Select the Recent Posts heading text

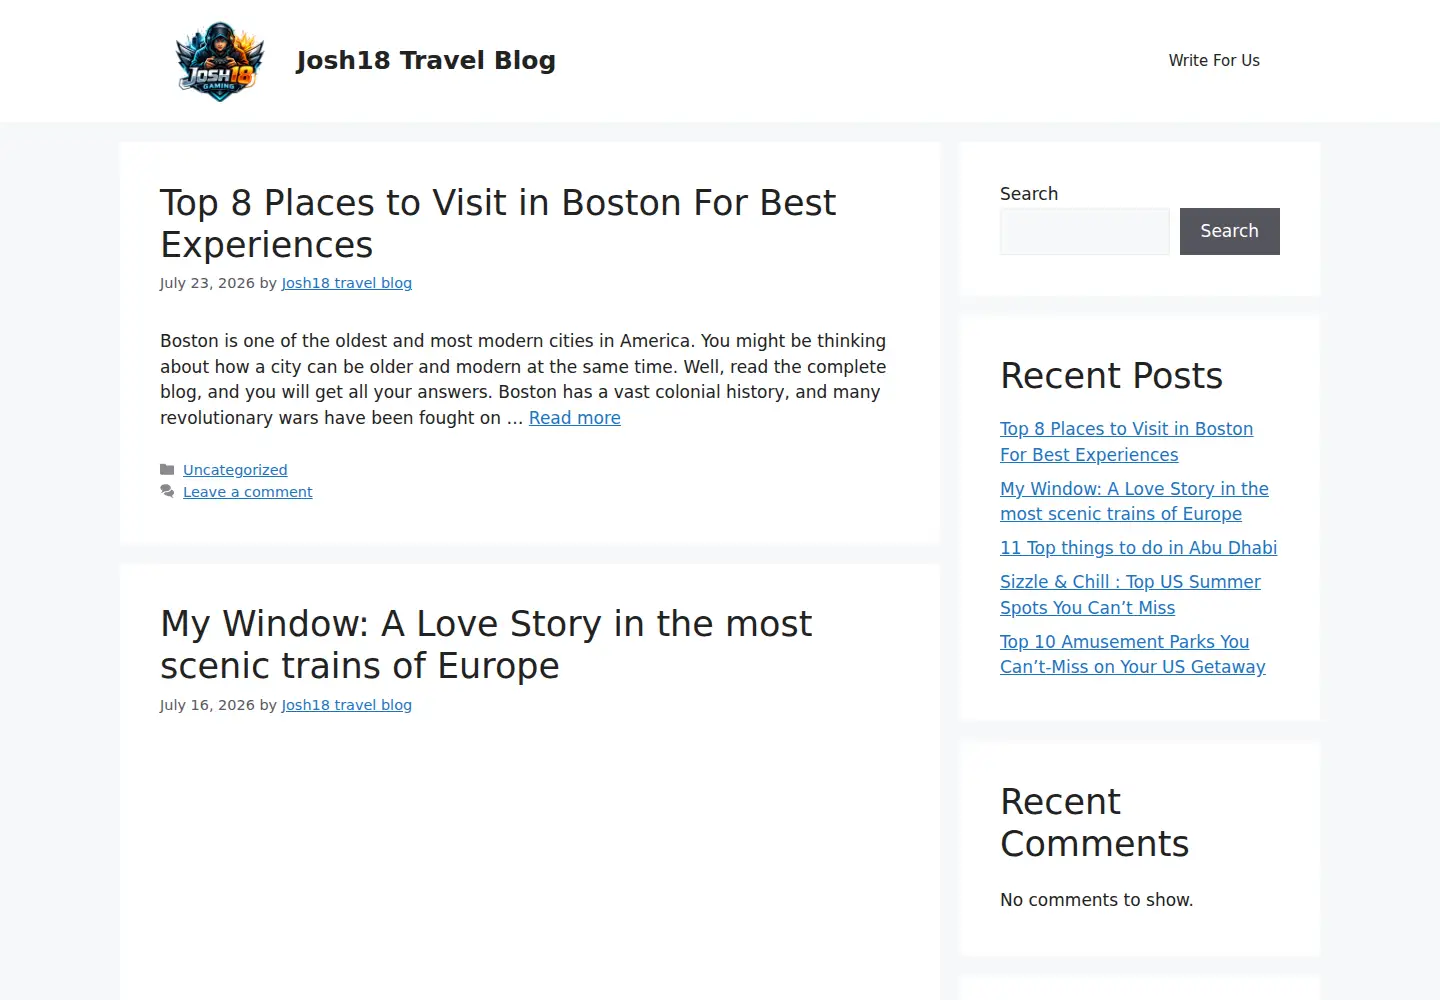1112,376
